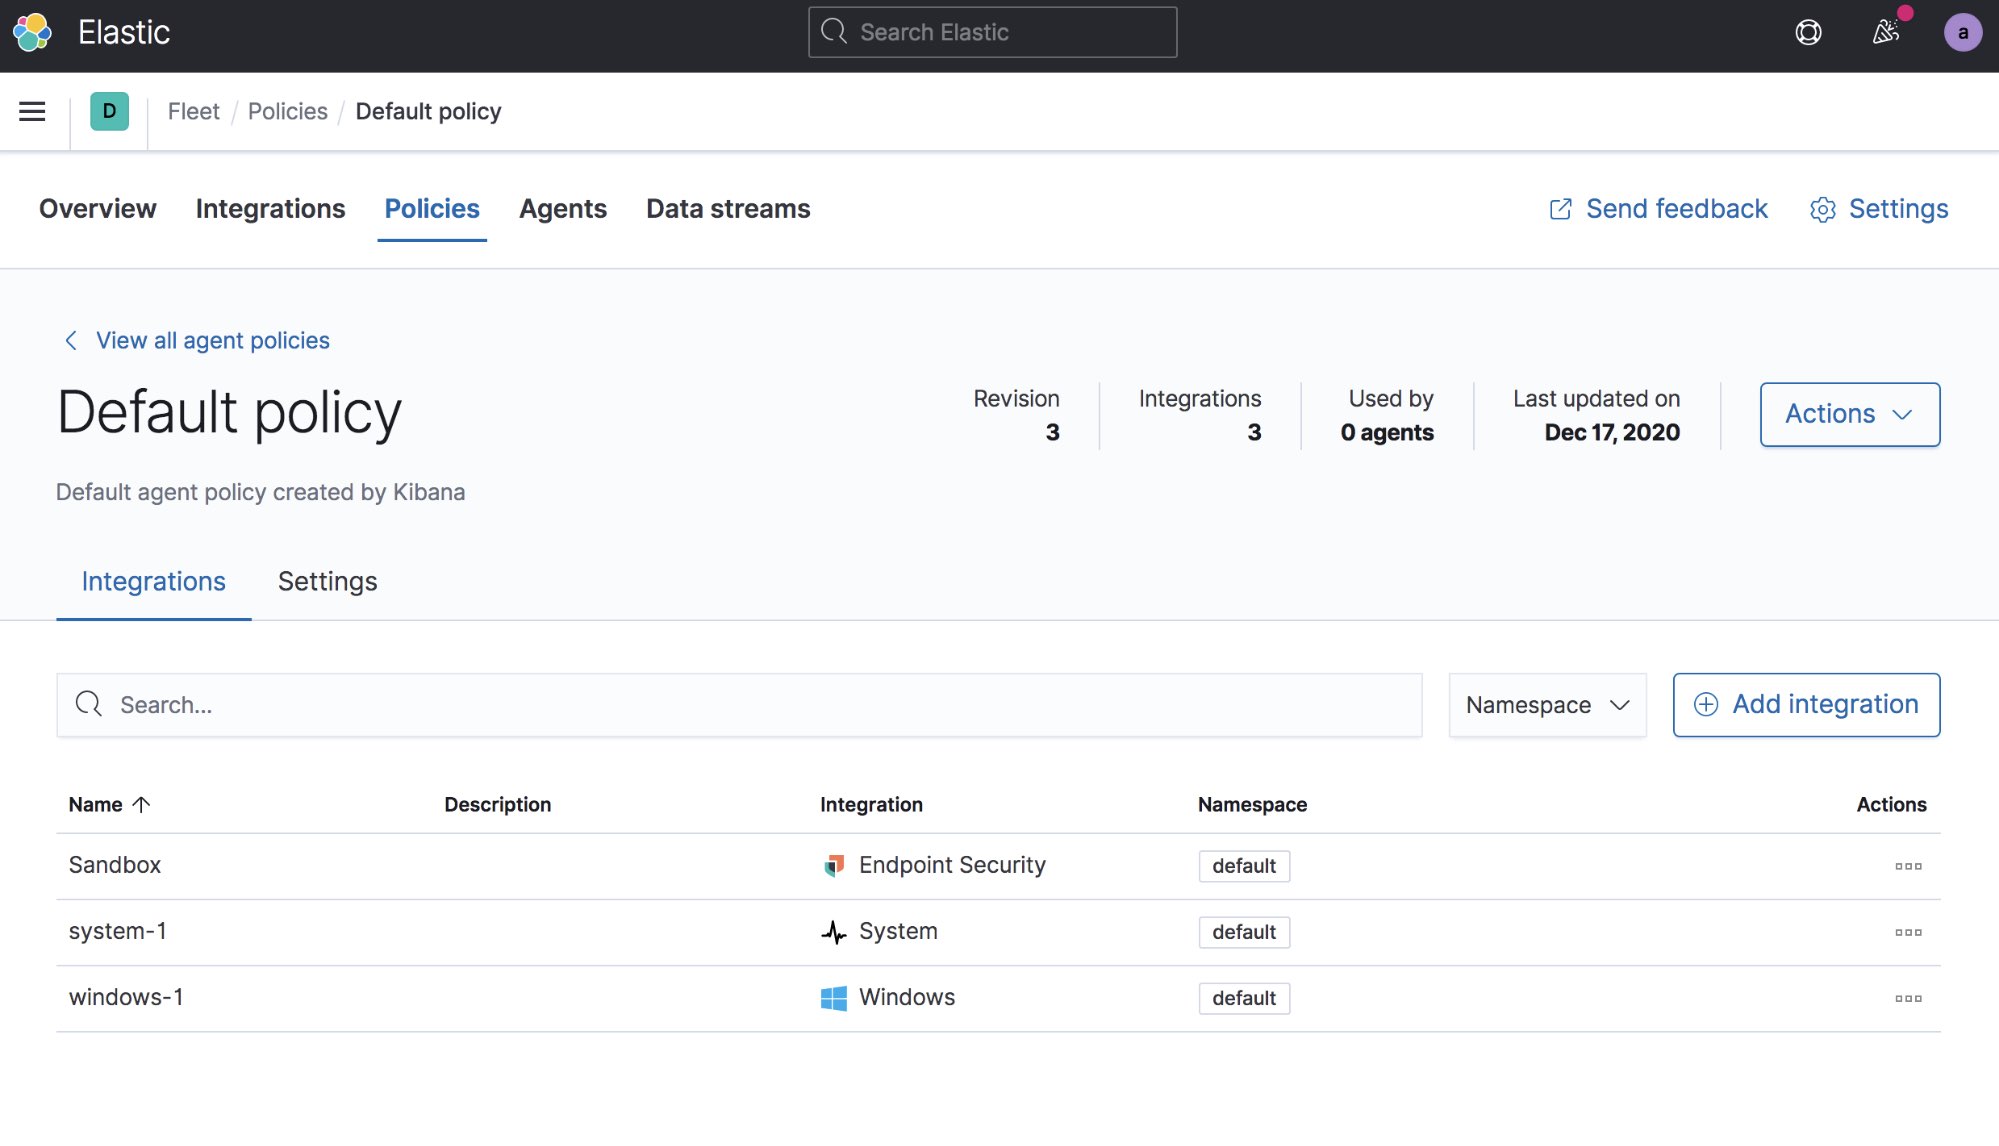Click the View all agent policies link
1999x1146 pixels.
coord(213,339)
